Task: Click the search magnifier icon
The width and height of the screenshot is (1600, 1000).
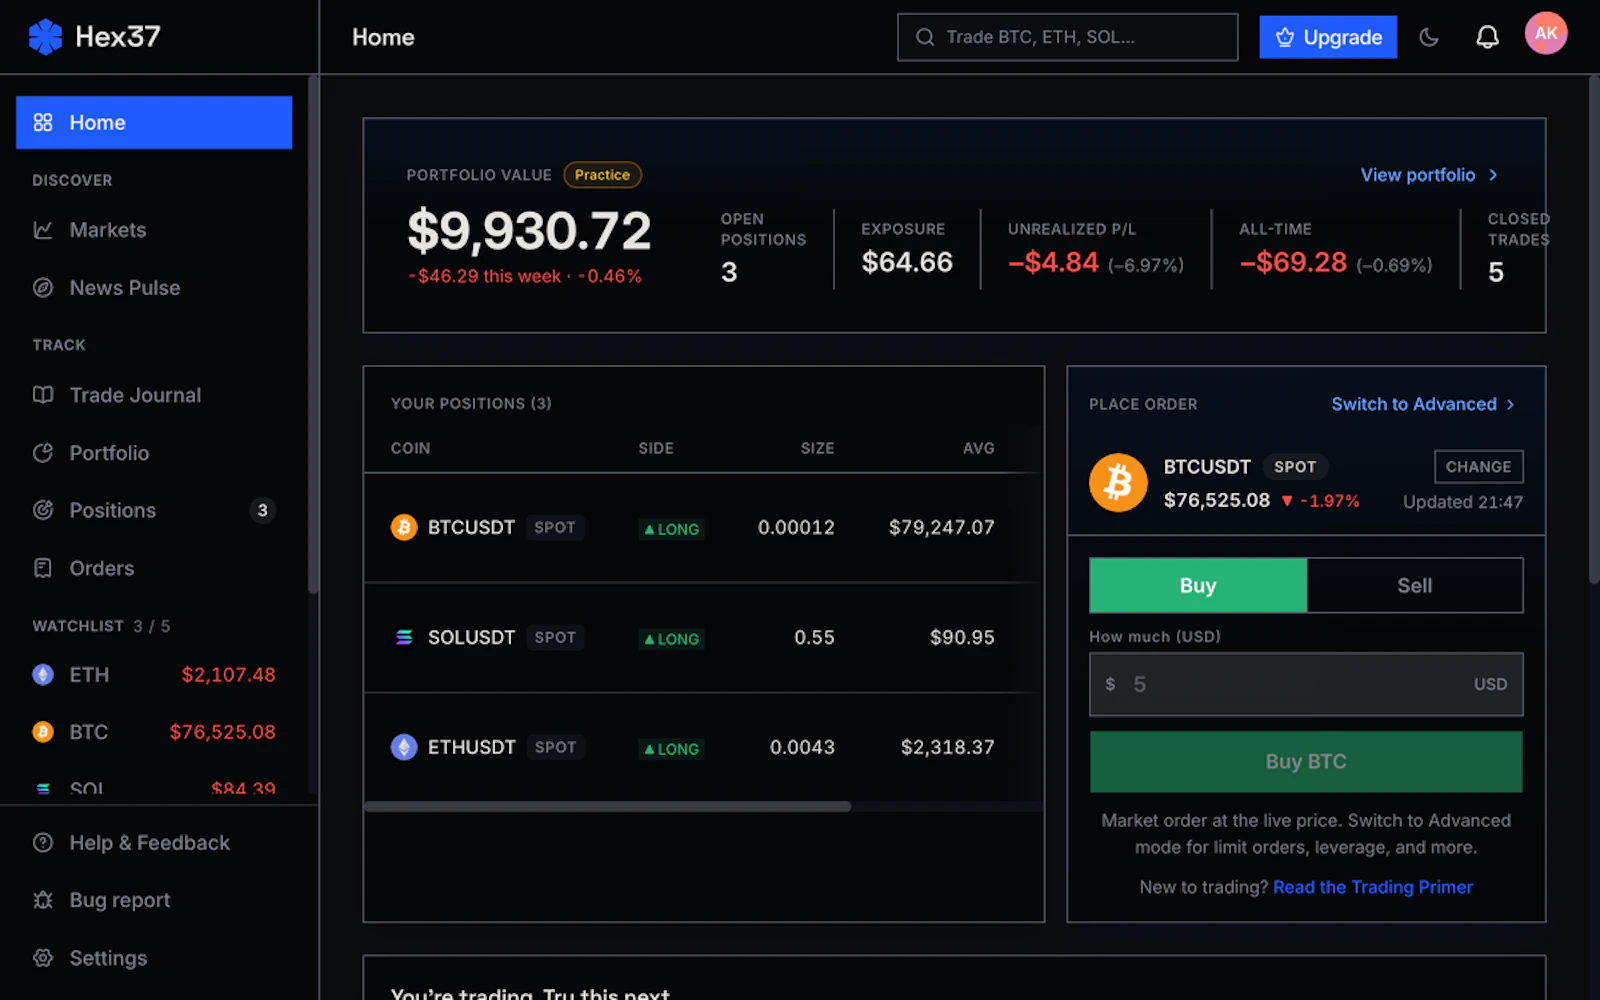Action: 925,37
